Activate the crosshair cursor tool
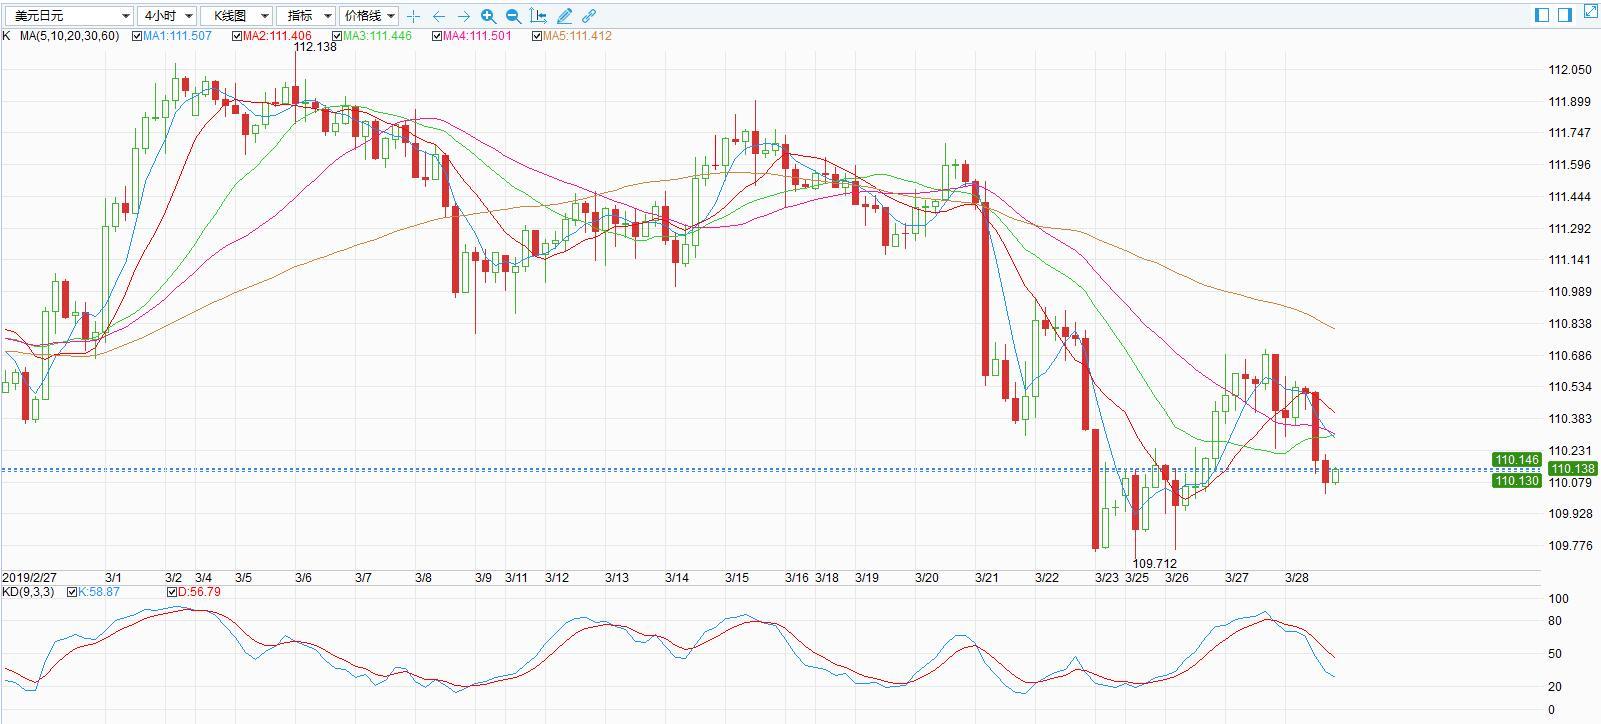Viewport: 1601px width, 724px height. coord(414,16)
